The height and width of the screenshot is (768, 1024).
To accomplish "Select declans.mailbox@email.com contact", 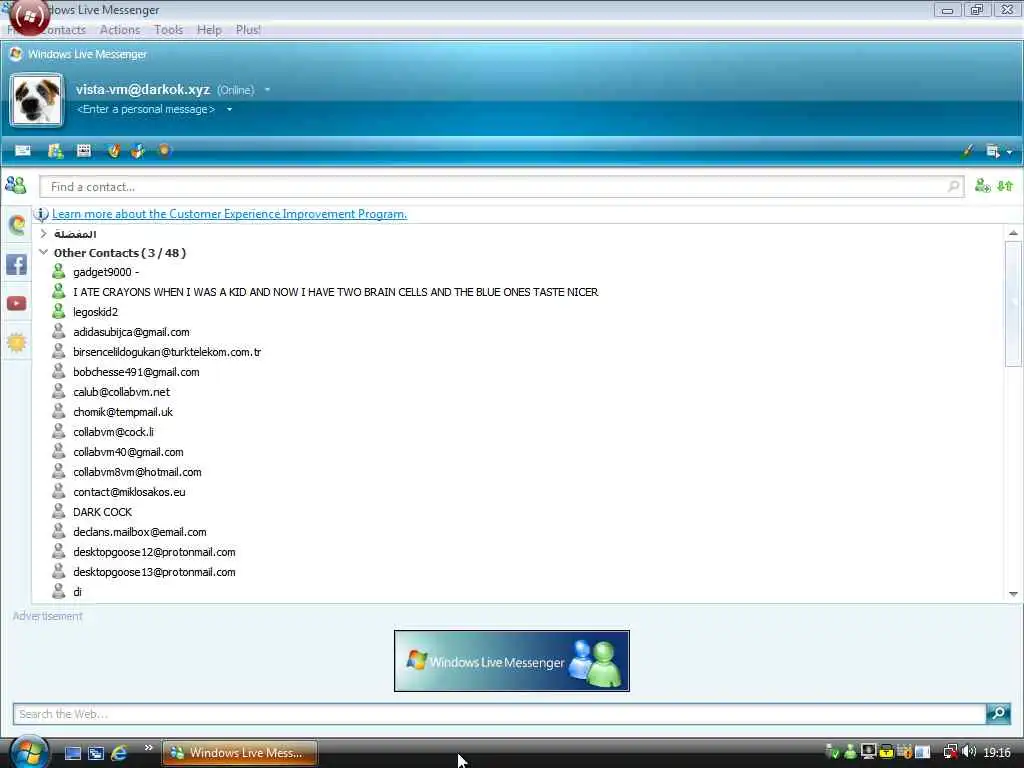I will 140,532.
